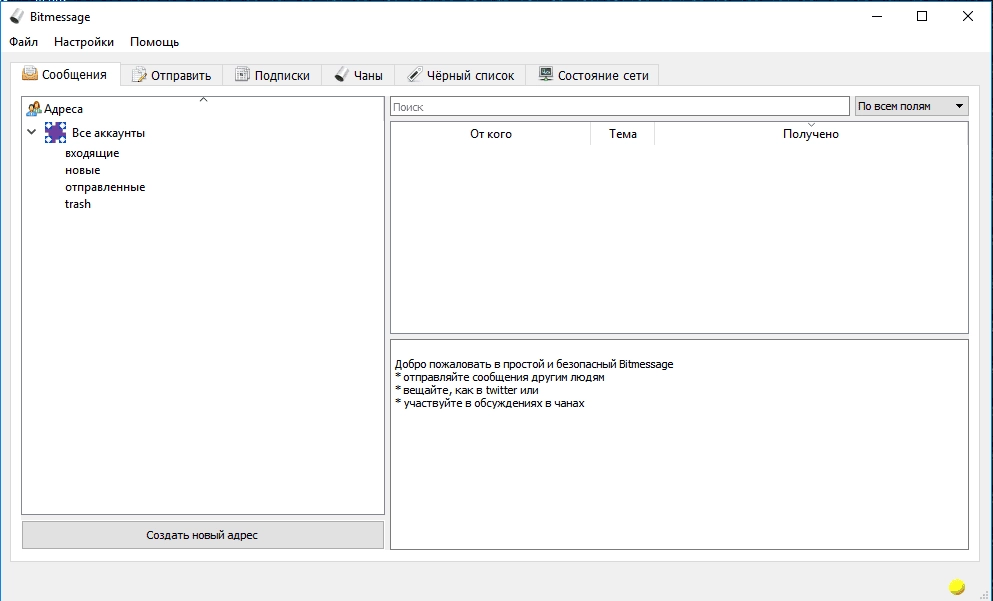Select the отправленные folder

click(x=105, y=187)
